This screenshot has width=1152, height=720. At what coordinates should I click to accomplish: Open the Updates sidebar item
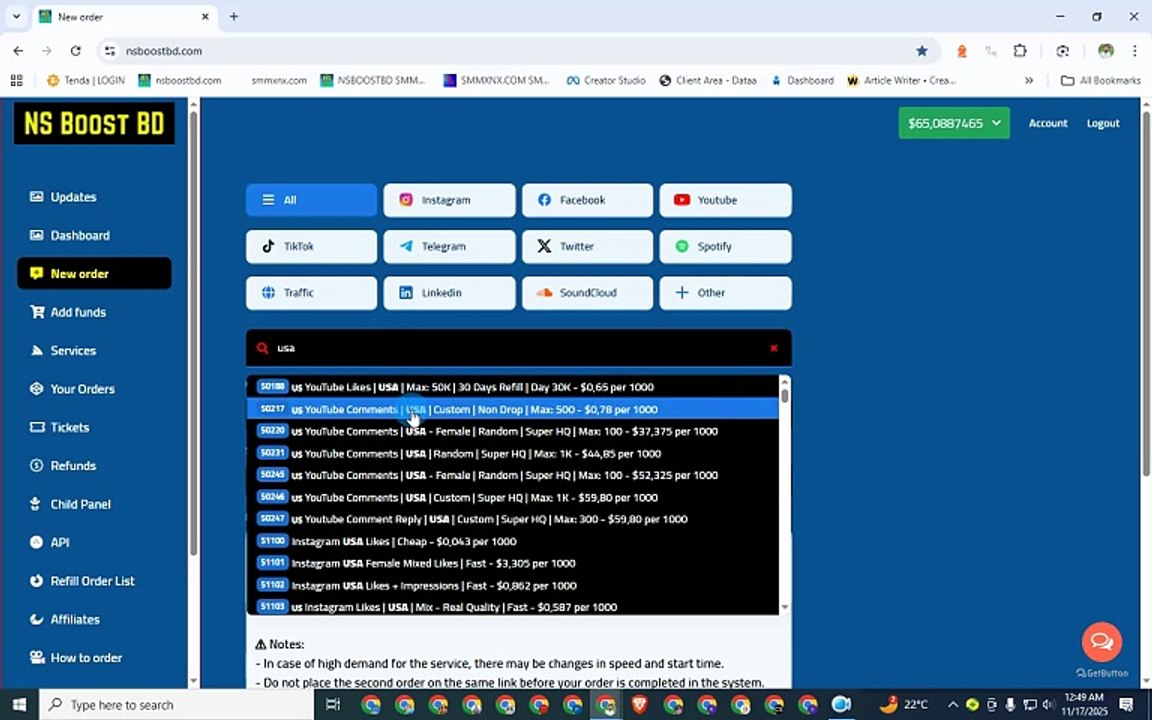[x=73, y=197]
